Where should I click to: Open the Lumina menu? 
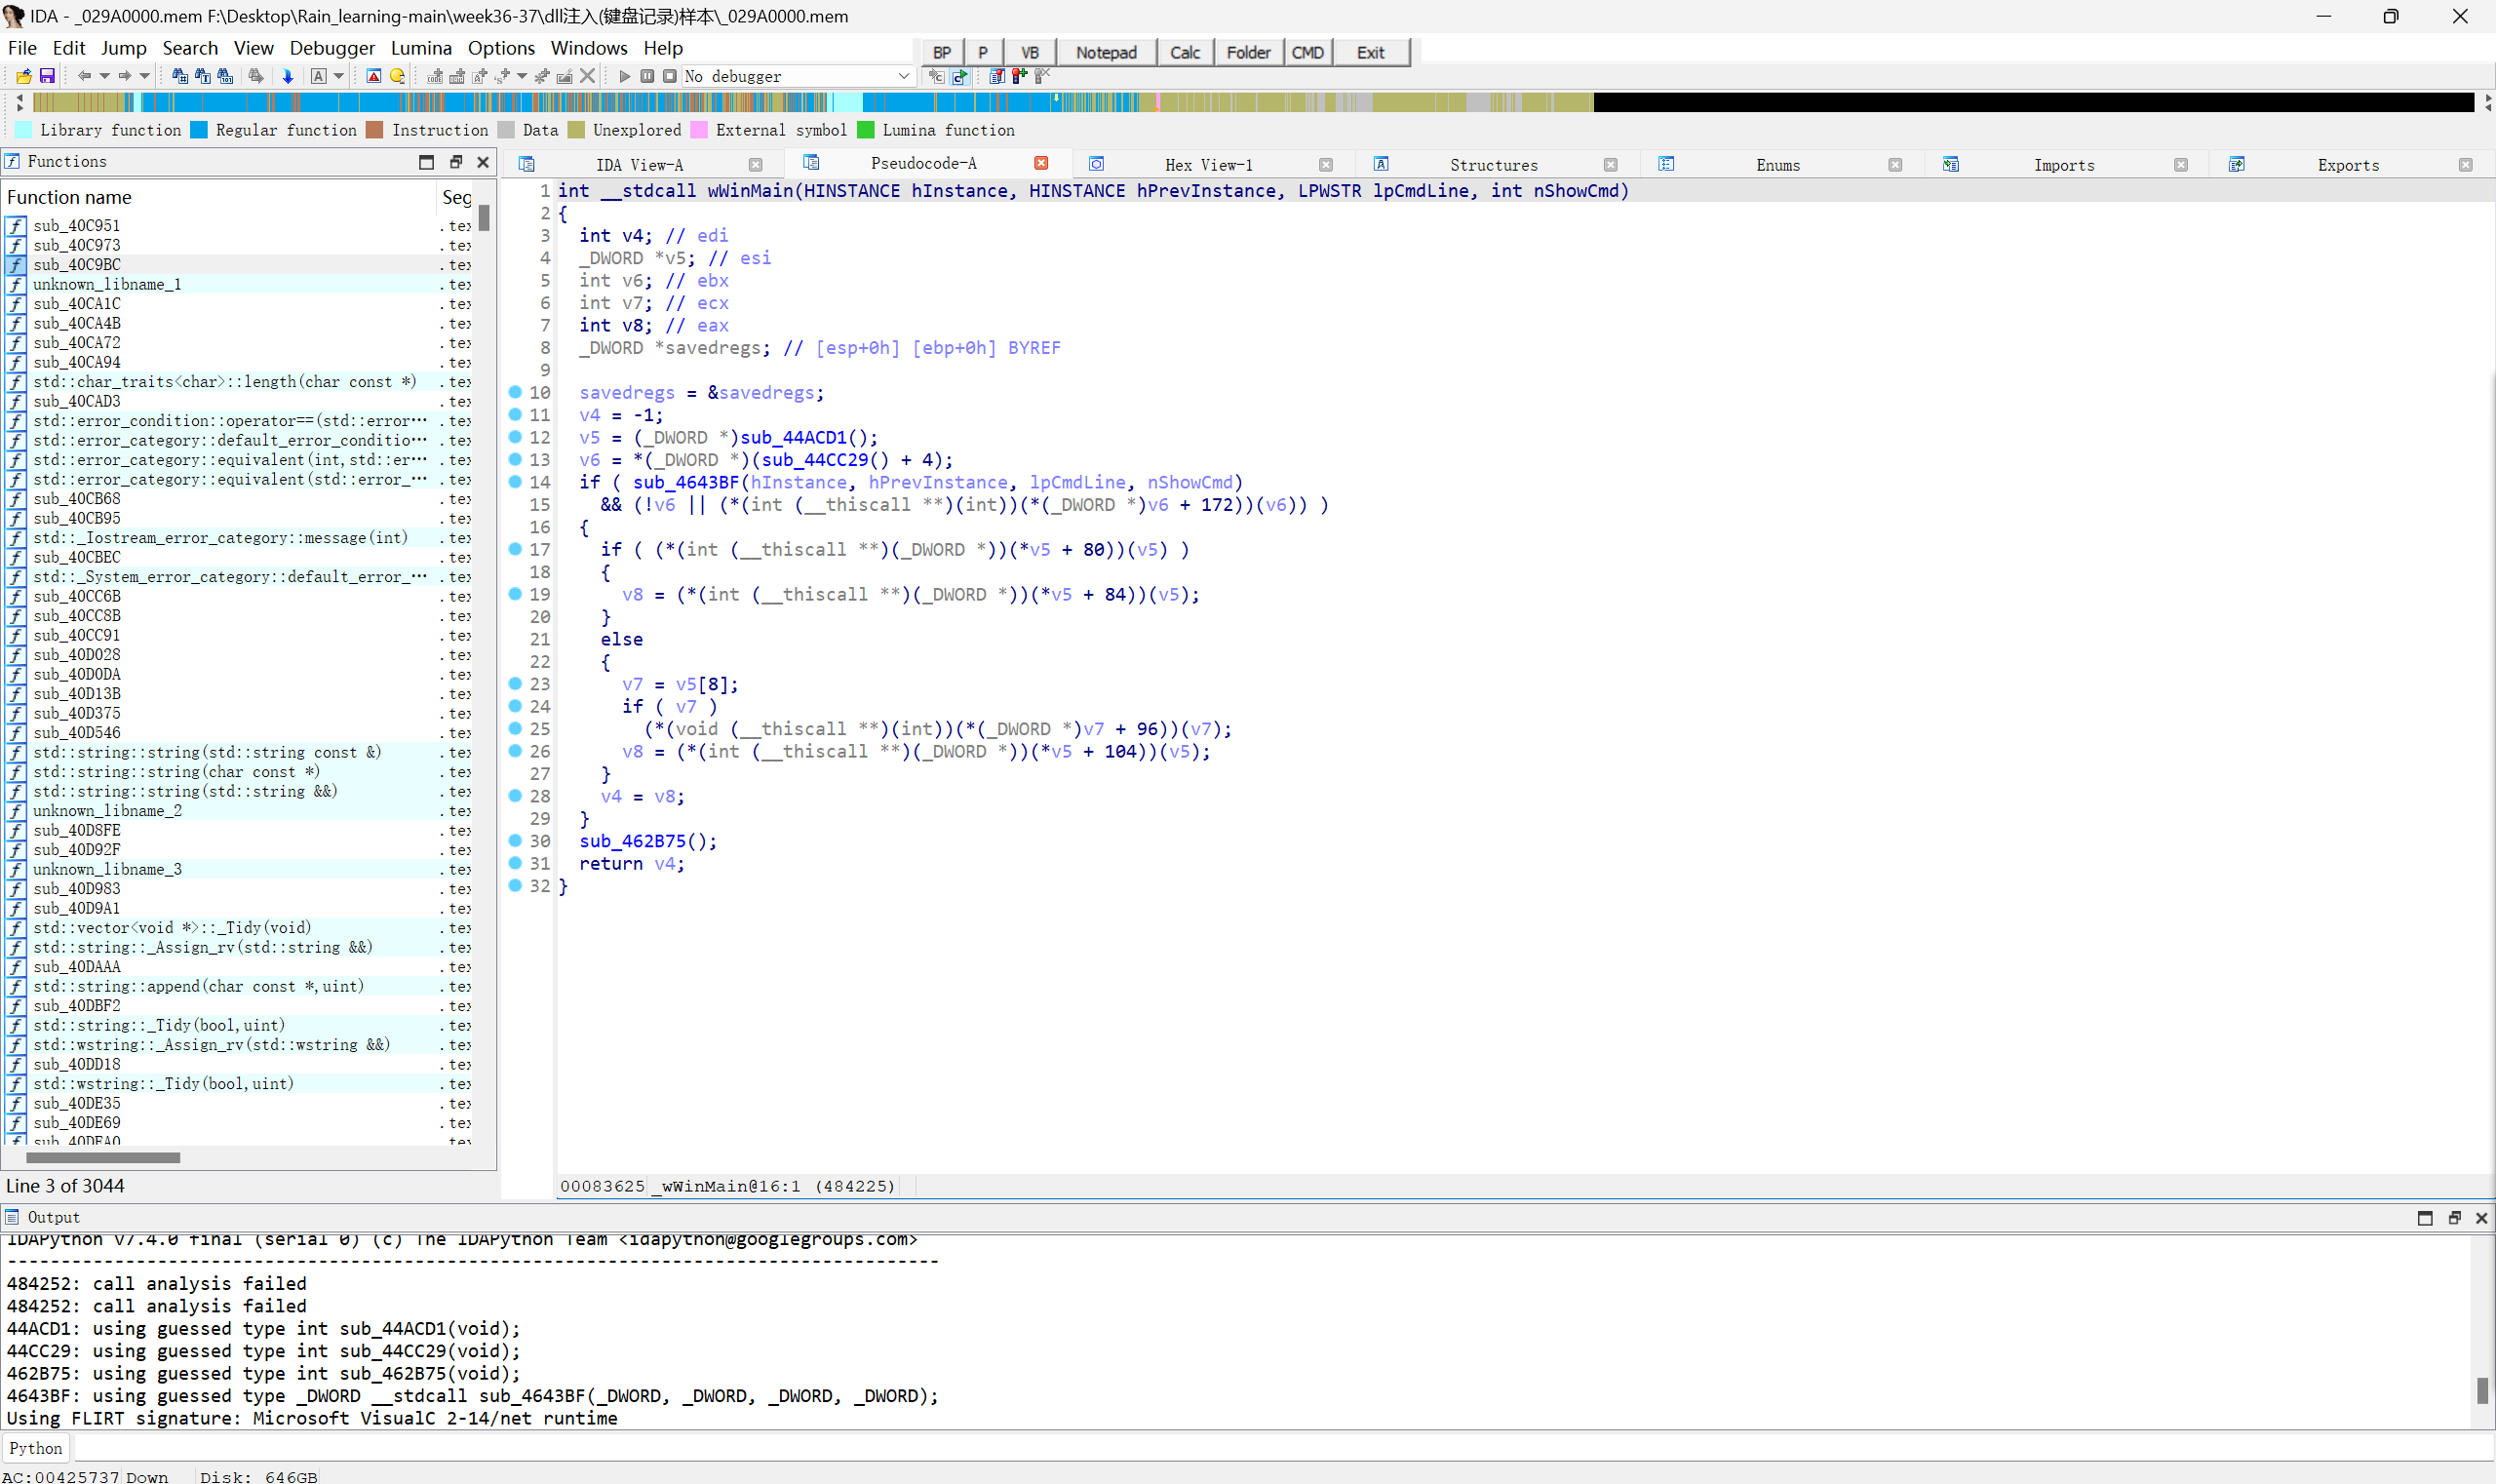click(x=421, y=48)
